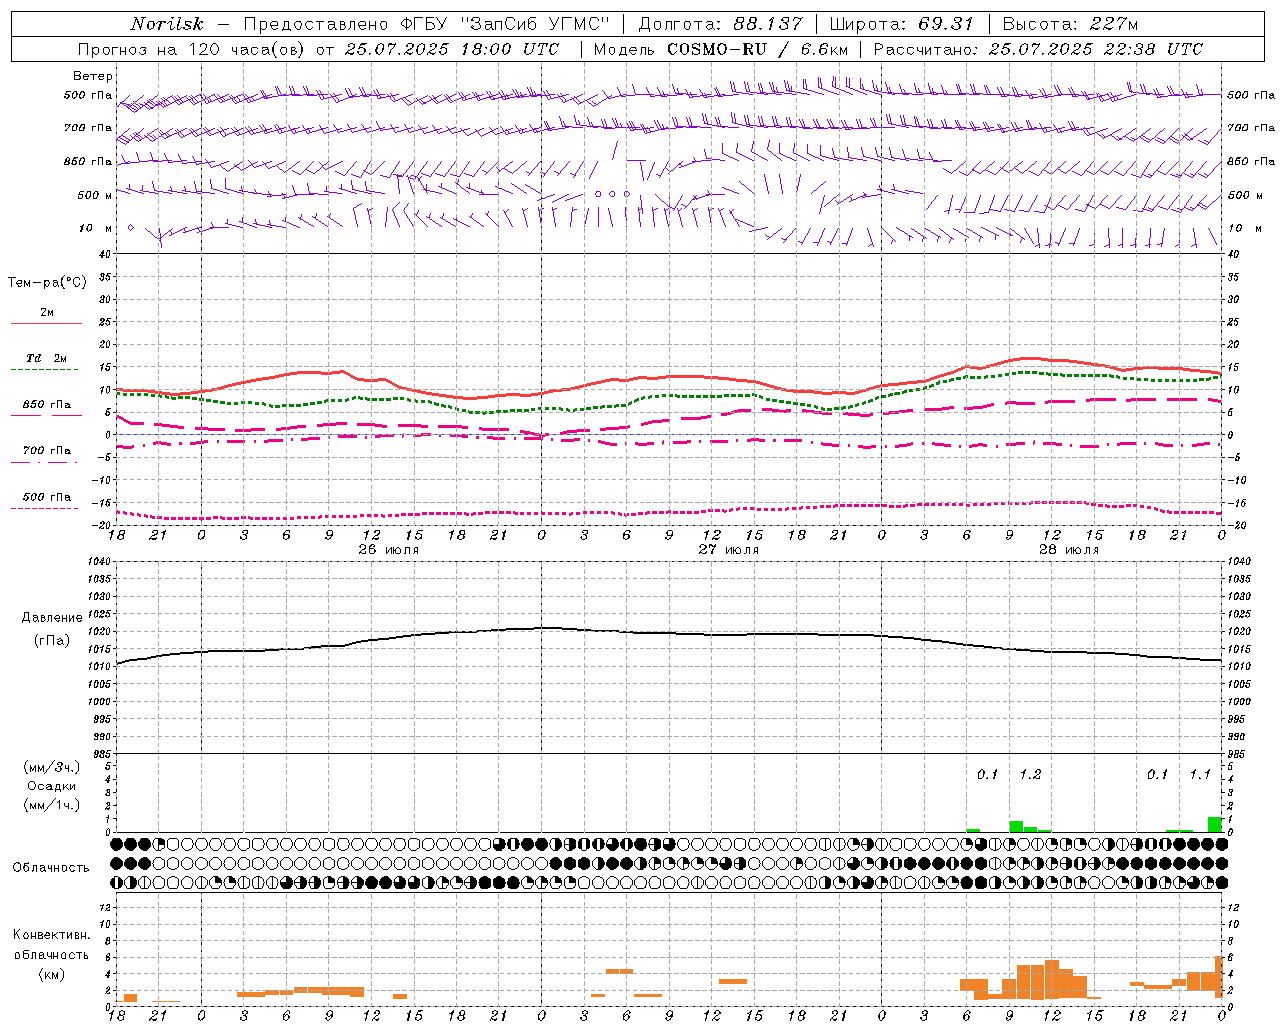Image resolution: width=1280 pixels, height=1024 pixels.
Task: Click the '(мм/3ч.)' precipitation unit label
Action: (x=52, y=767)
